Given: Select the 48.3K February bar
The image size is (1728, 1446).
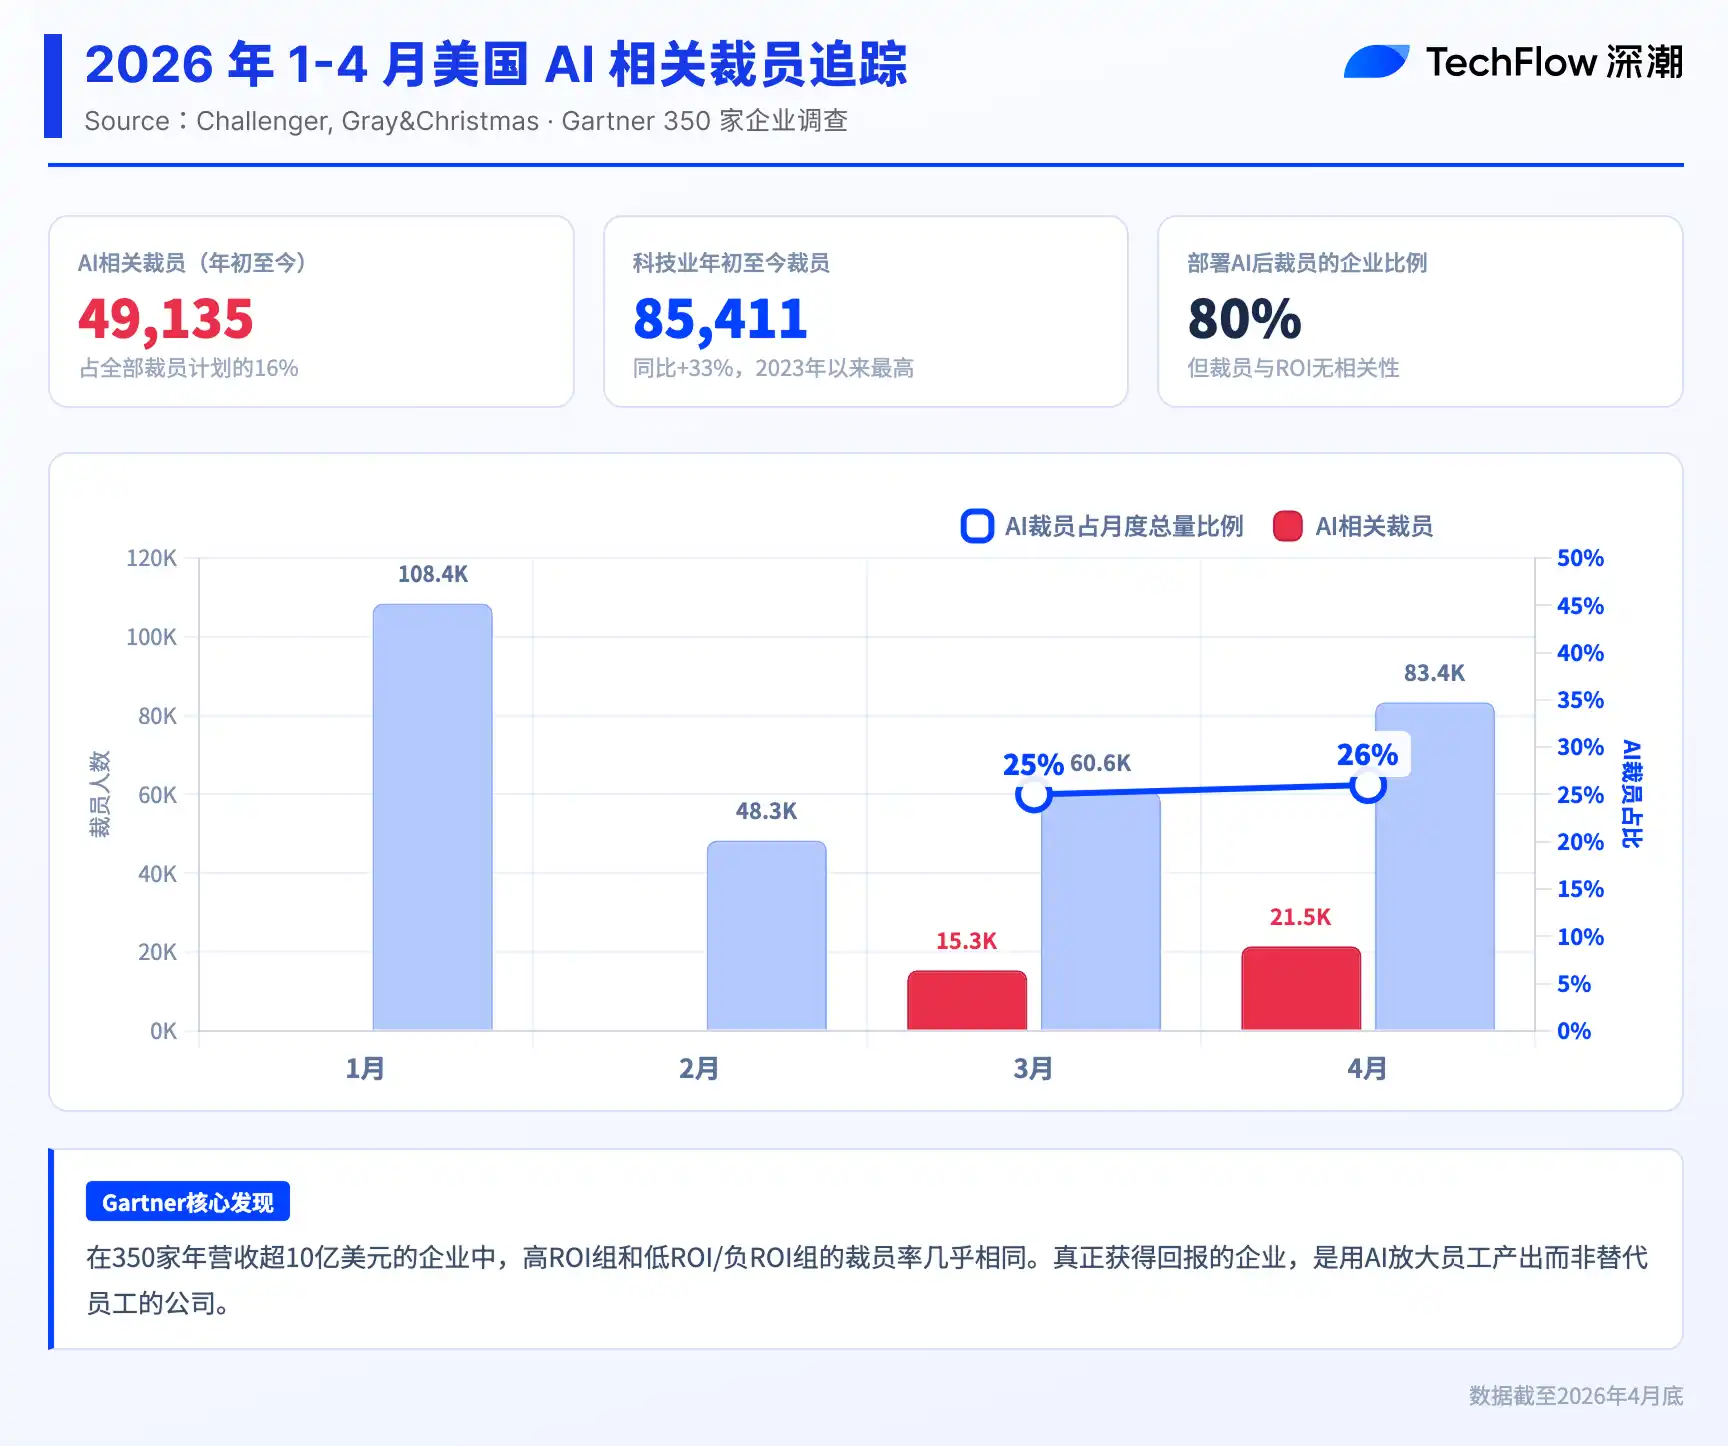Looking at the screenshot, I should click(x=766, y=935).
